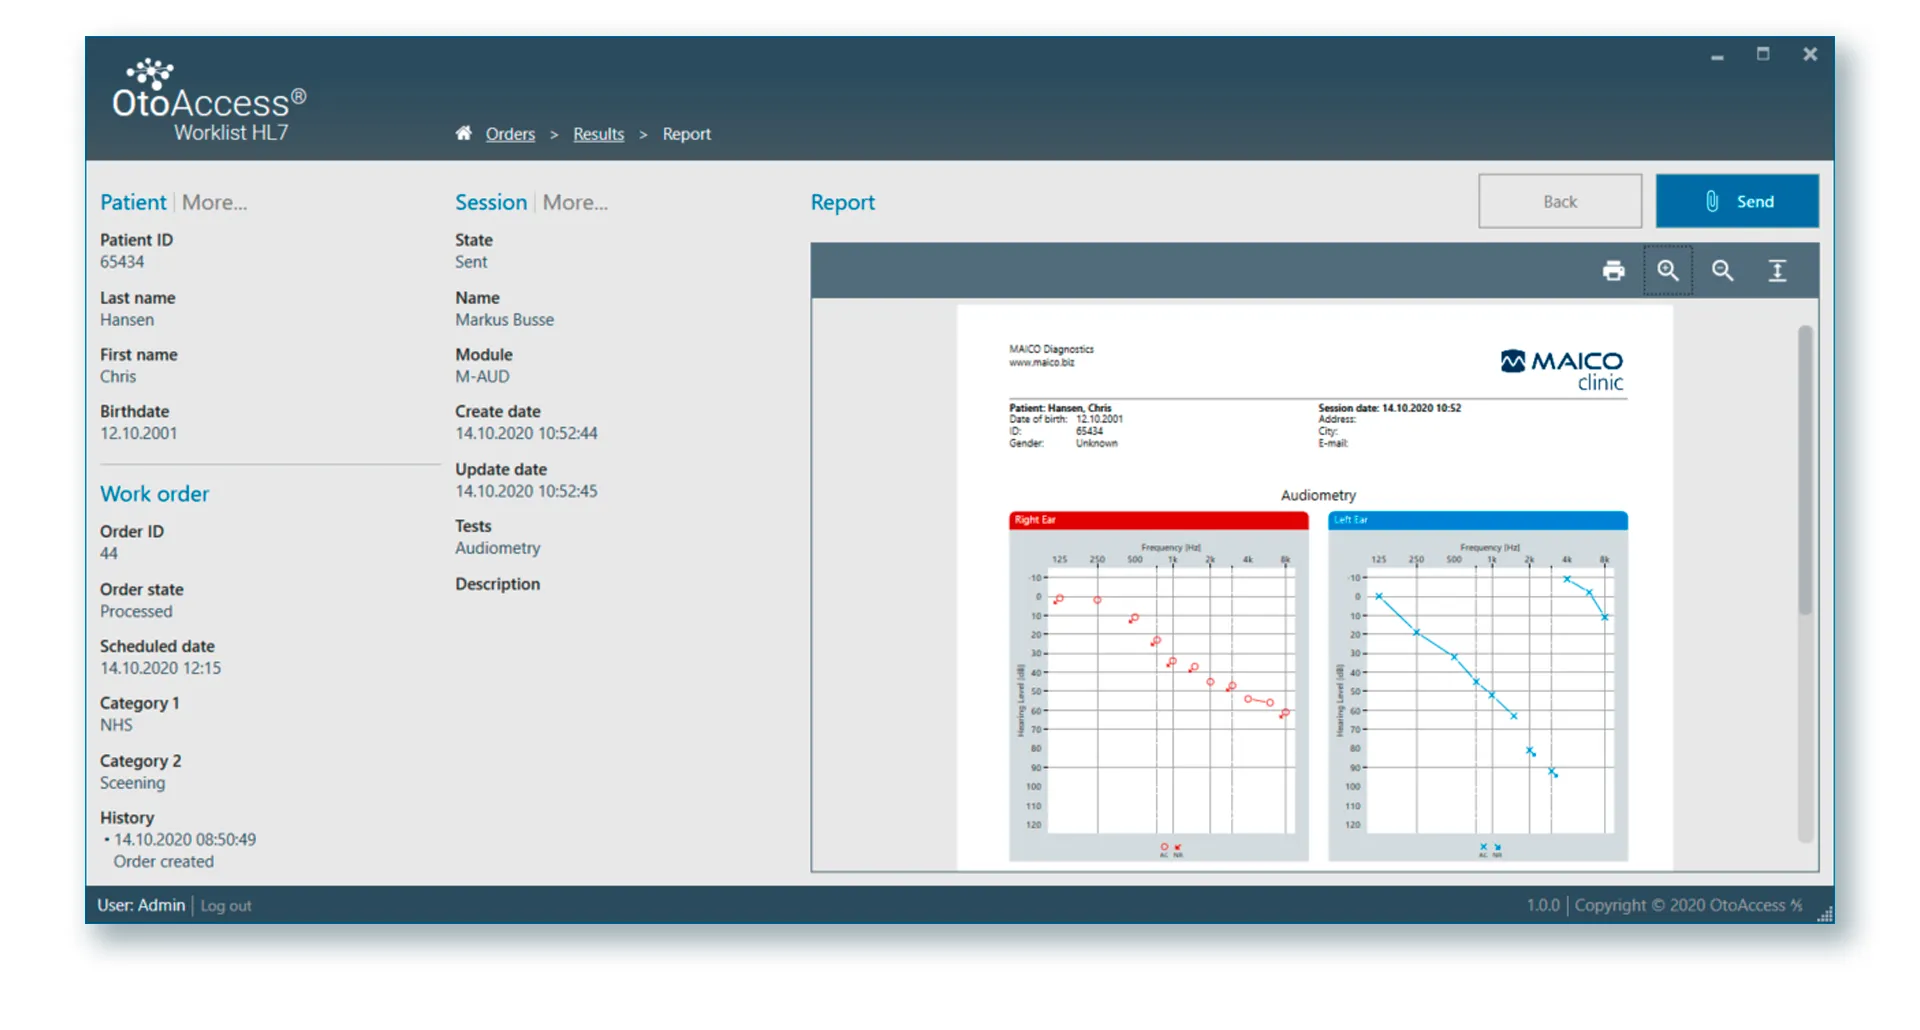This screenshot has width=1920, height=1030.
Task: Select the Report breadcrumb item
Action: click(687, 133)
